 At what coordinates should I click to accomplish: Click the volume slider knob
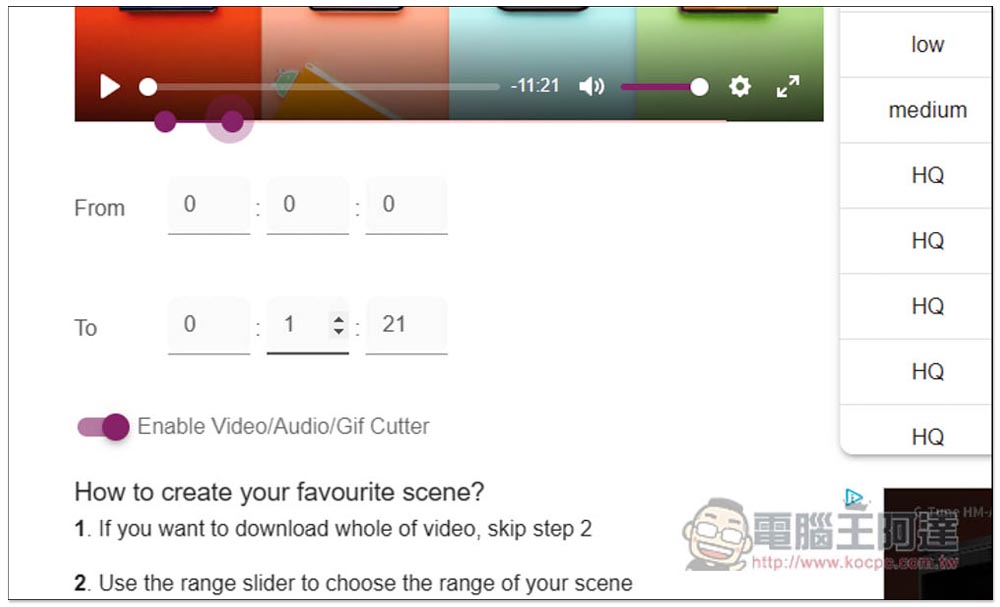pos(699,87)
